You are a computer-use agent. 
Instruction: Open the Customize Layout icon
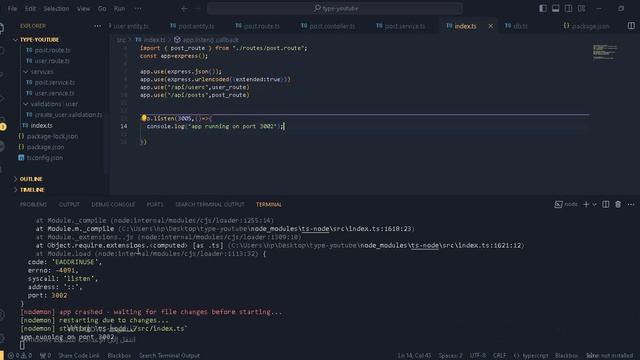(x=581, y=9)
